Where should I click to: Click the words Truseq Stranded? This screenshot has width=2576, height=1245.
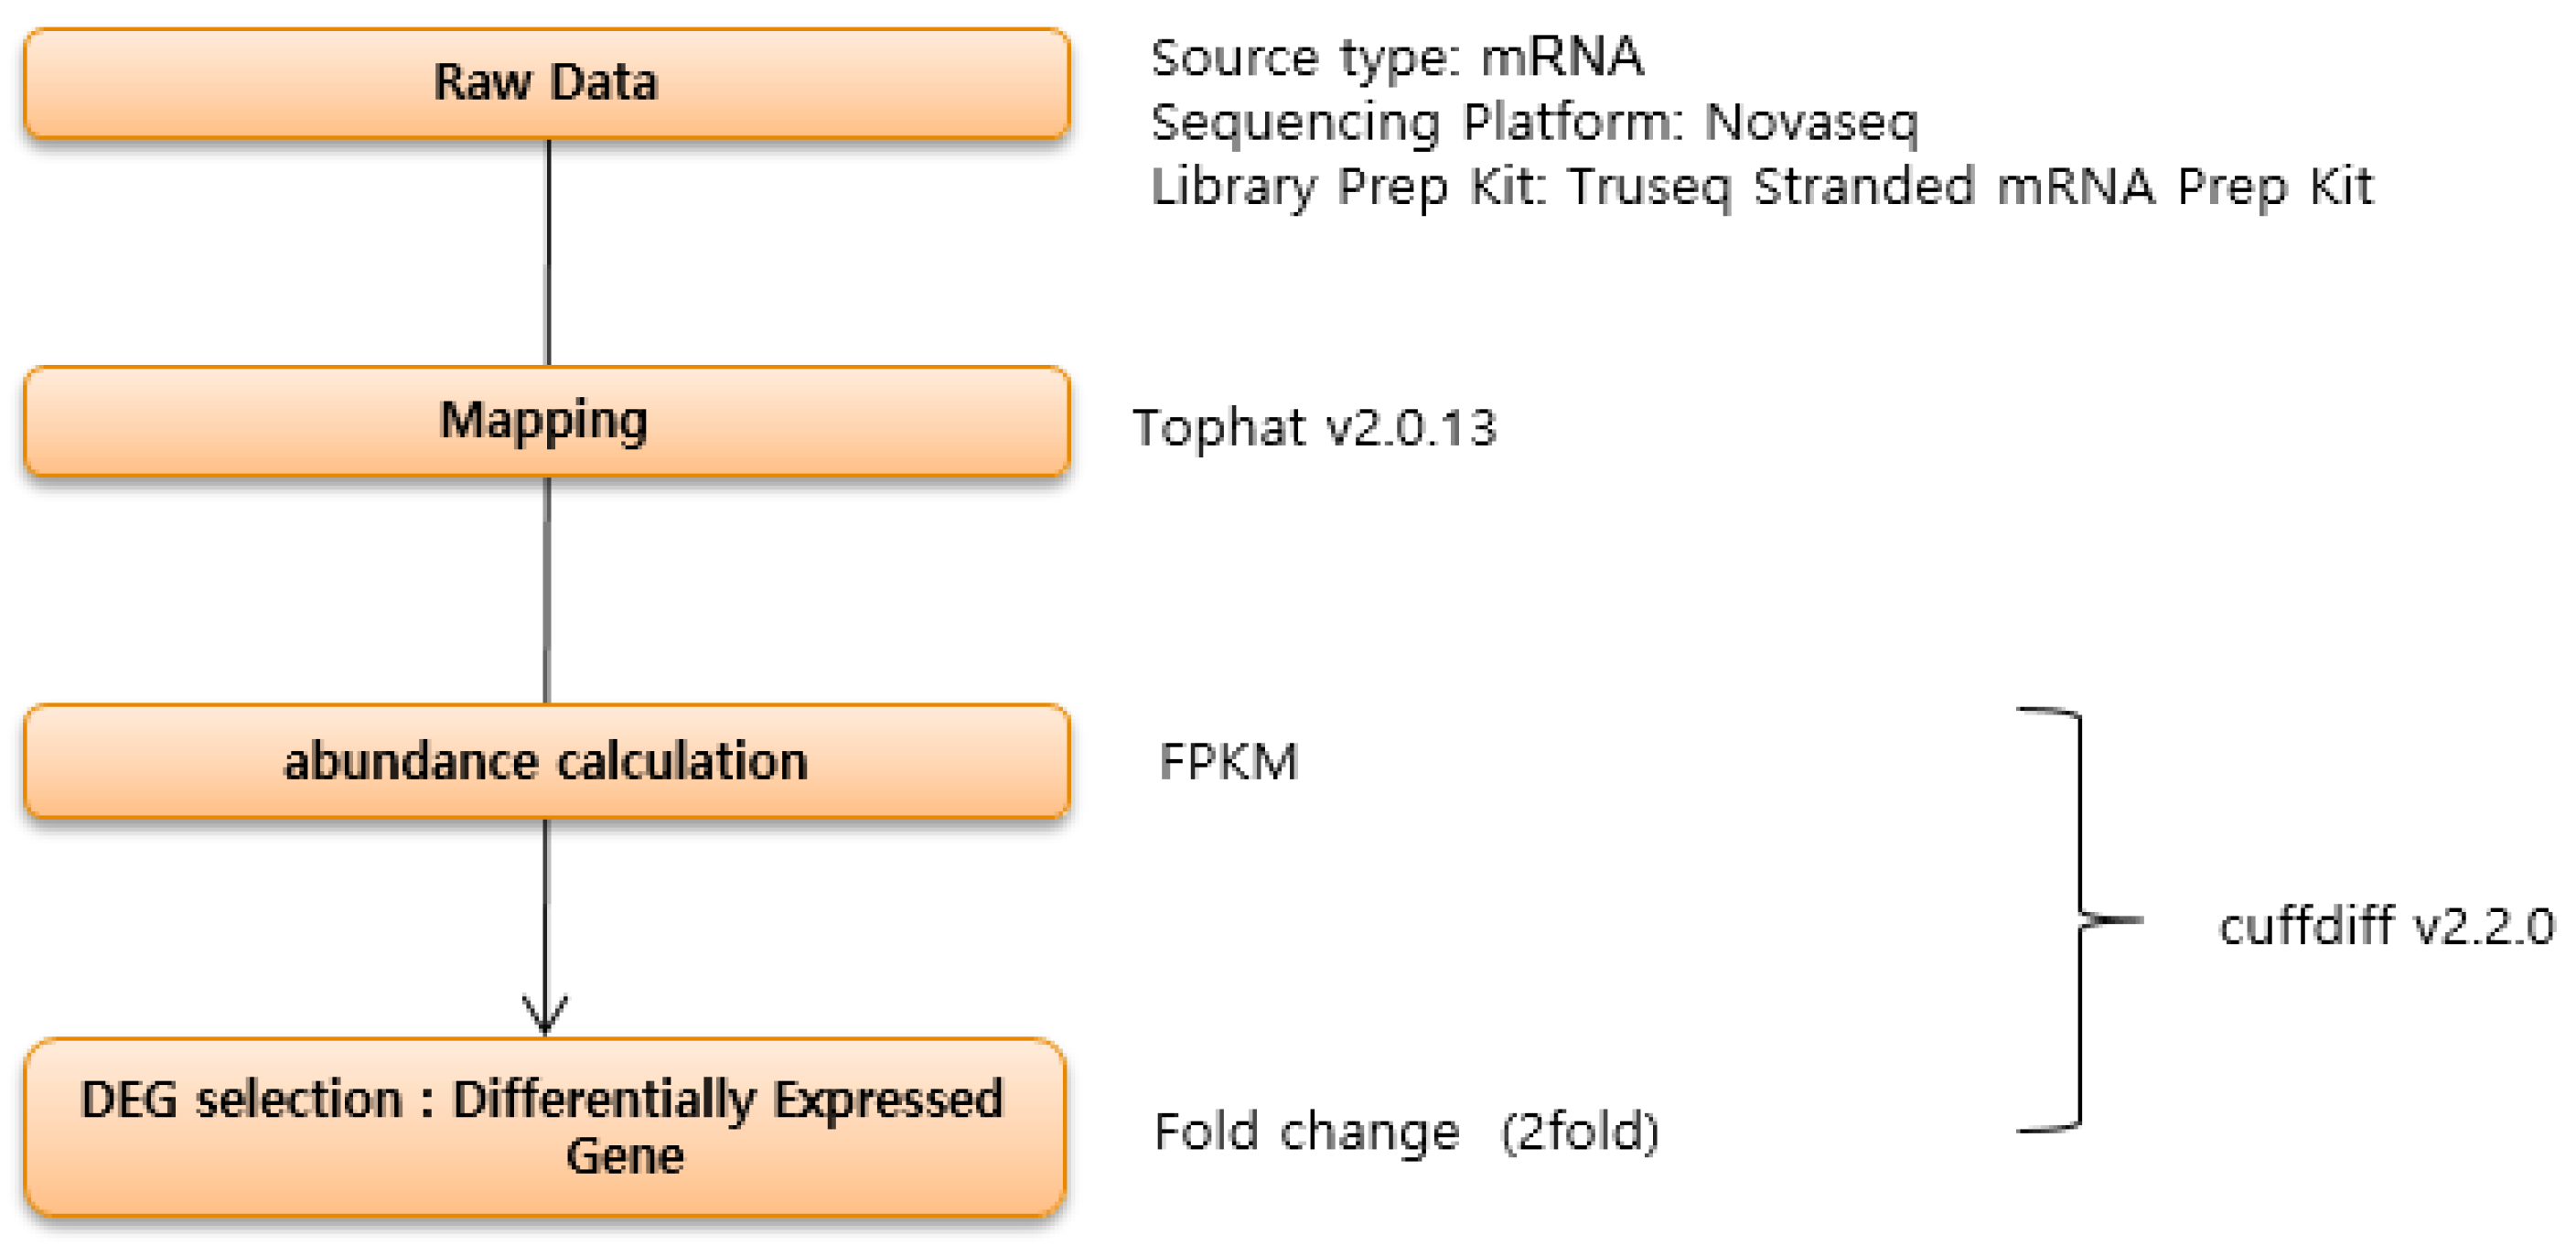pyautogui.click(x=1770, y=187)
